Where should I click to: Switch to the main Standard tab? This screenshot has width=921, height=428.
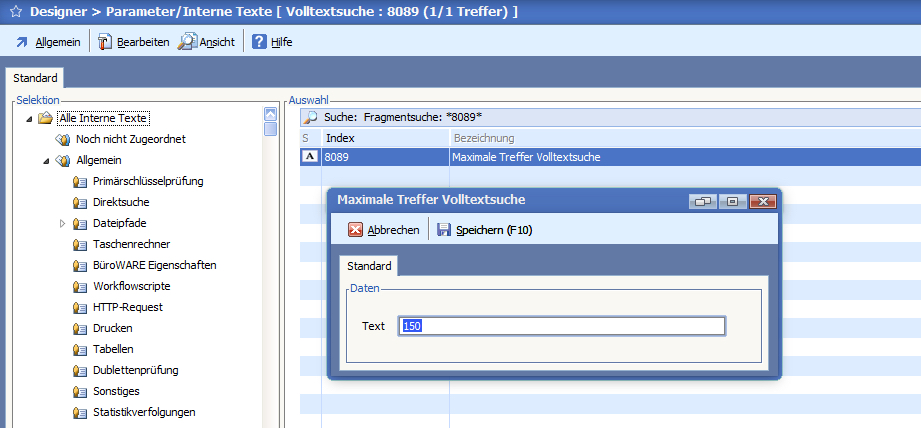pos(35,78)
